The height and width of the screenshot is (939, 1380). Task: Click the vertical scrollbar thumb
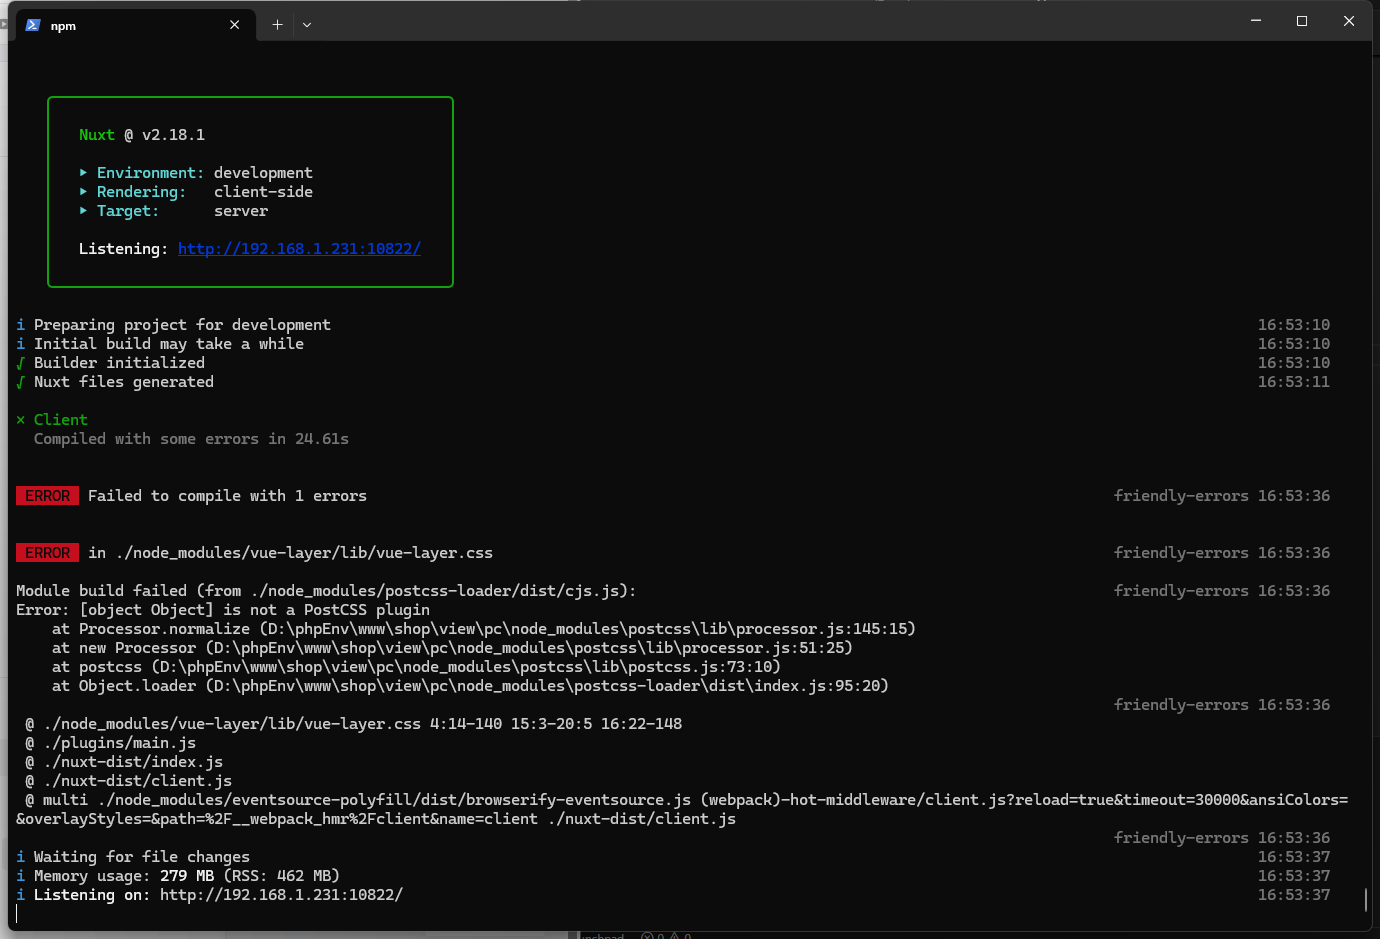click(x=1365, y=899)
